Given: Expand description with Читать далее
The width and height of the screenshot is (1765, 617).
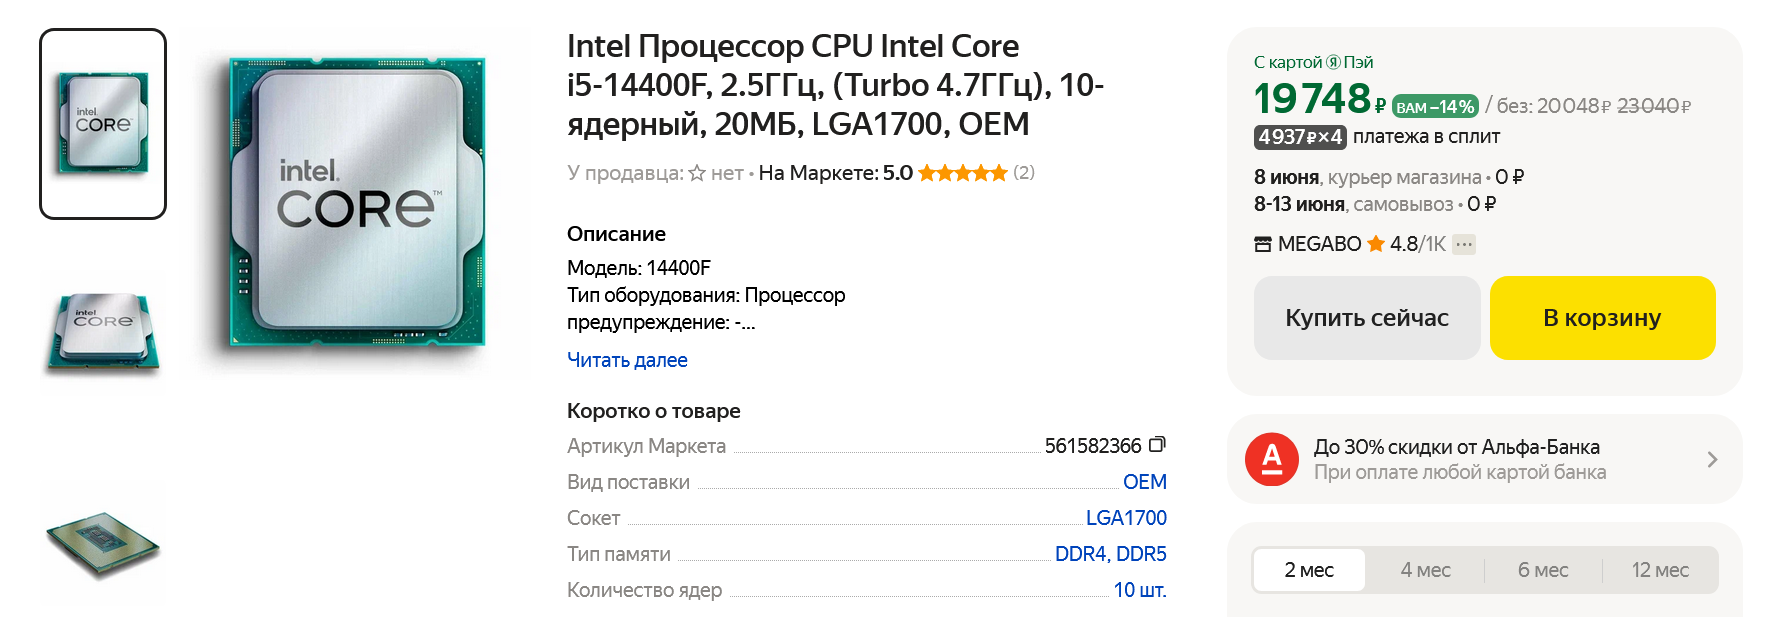Looking at the screenshot, I should point(627,360).
